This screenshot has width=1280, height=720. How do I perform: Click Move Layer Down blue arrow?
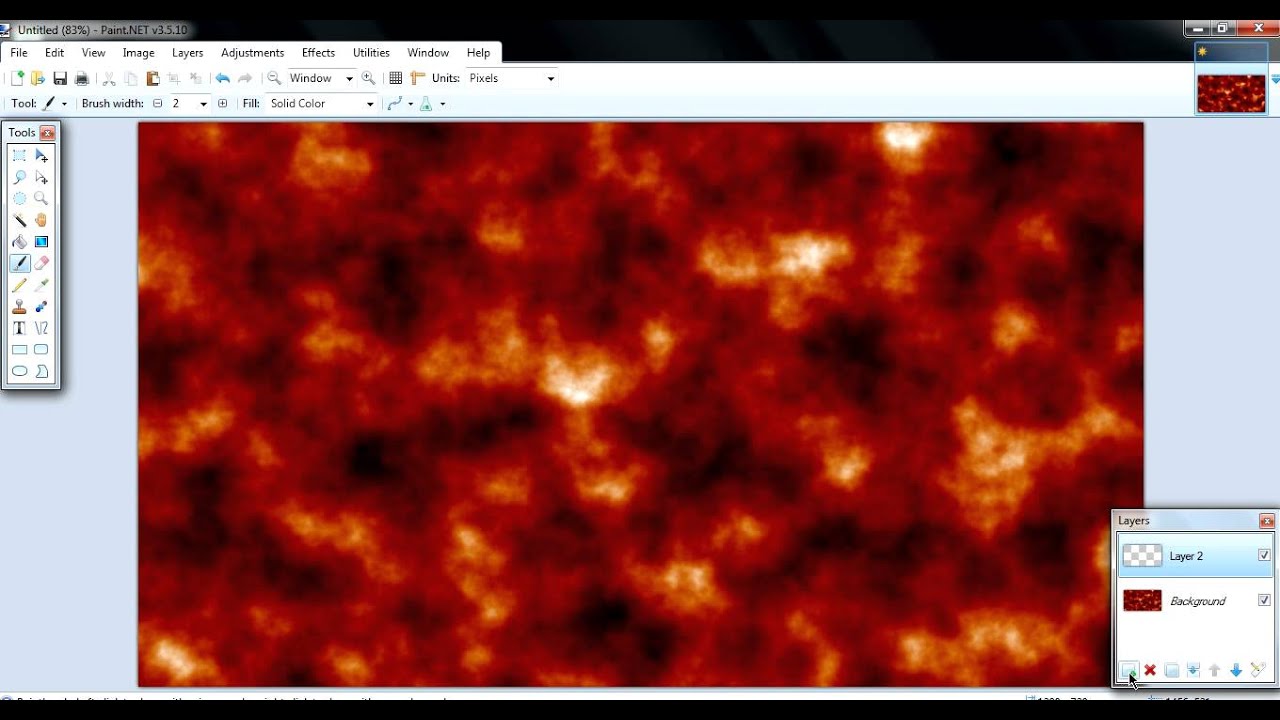click(x=1236, y=670)
